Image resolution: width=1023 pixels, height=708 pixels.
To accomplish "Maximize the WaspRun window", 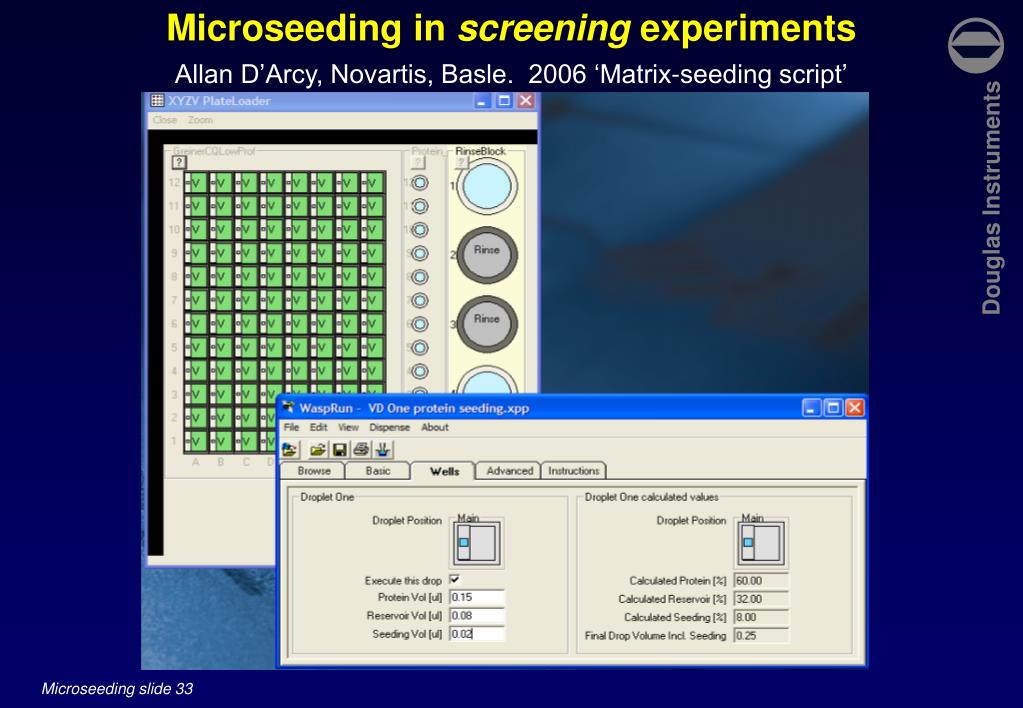I will (833, 408).
